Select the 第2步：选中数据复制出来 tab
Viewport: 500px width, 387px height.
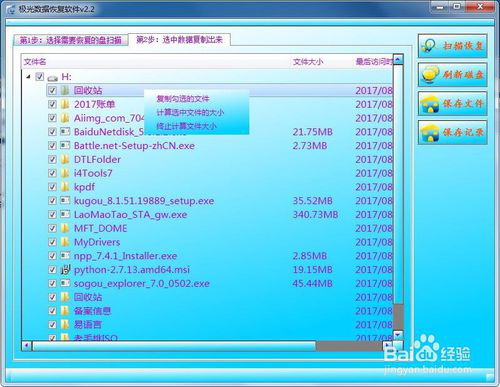(x=179, y=40)
